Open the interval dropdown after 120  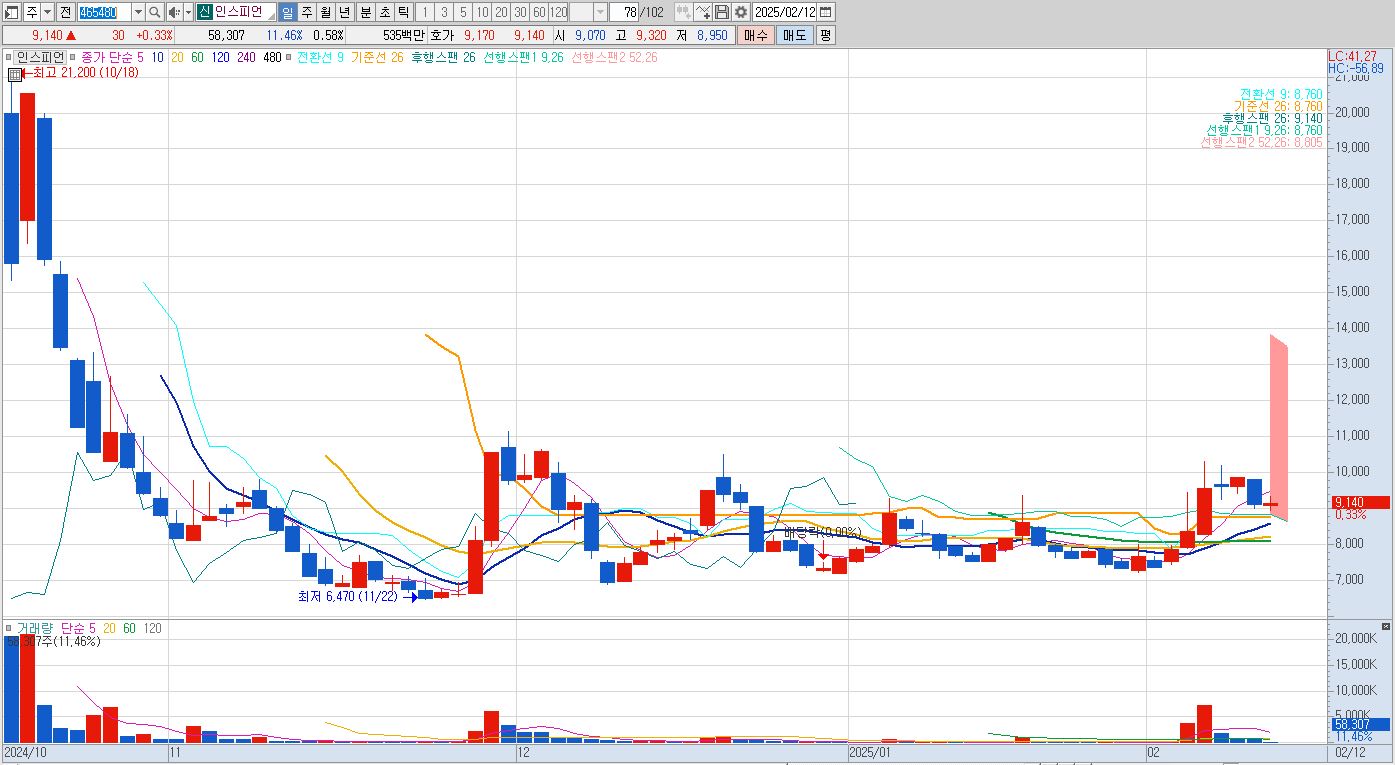tap(600, 12)
